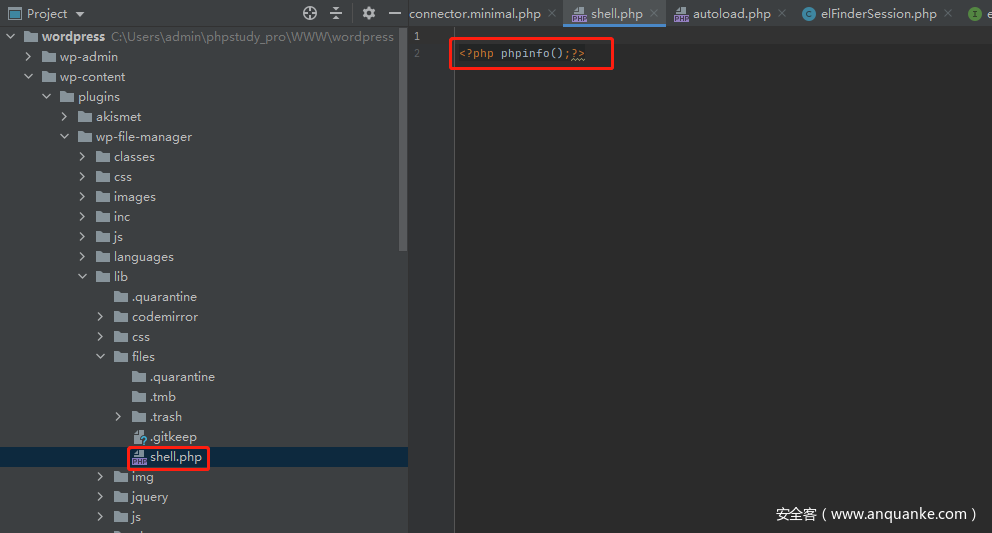
Task: Close the shell.php editor tab
Action: pyautogui.click(x=654, y=14)
